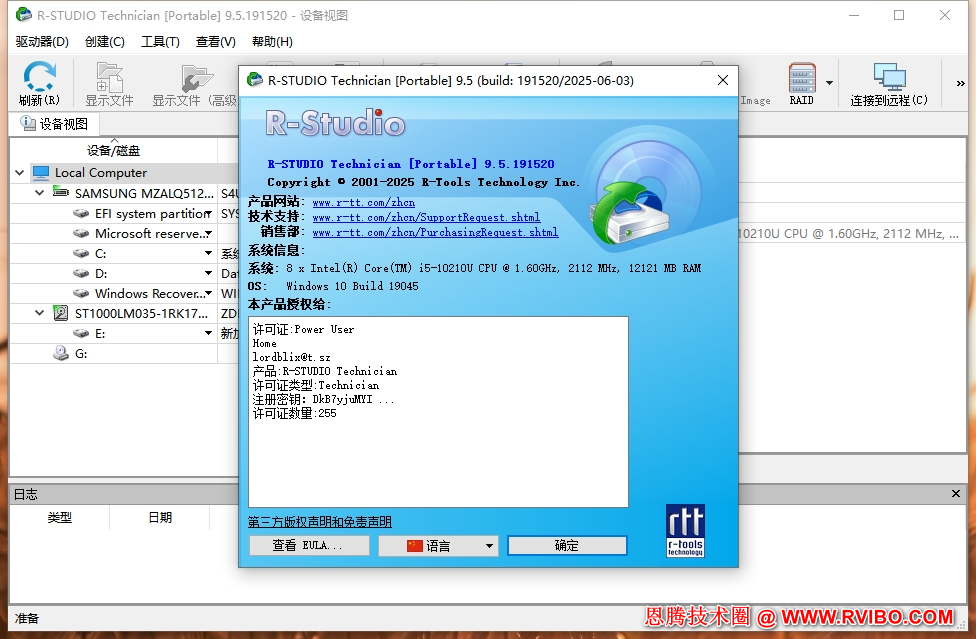Click the ST1000LM035 hard disk icon

[x=60, y=313]
